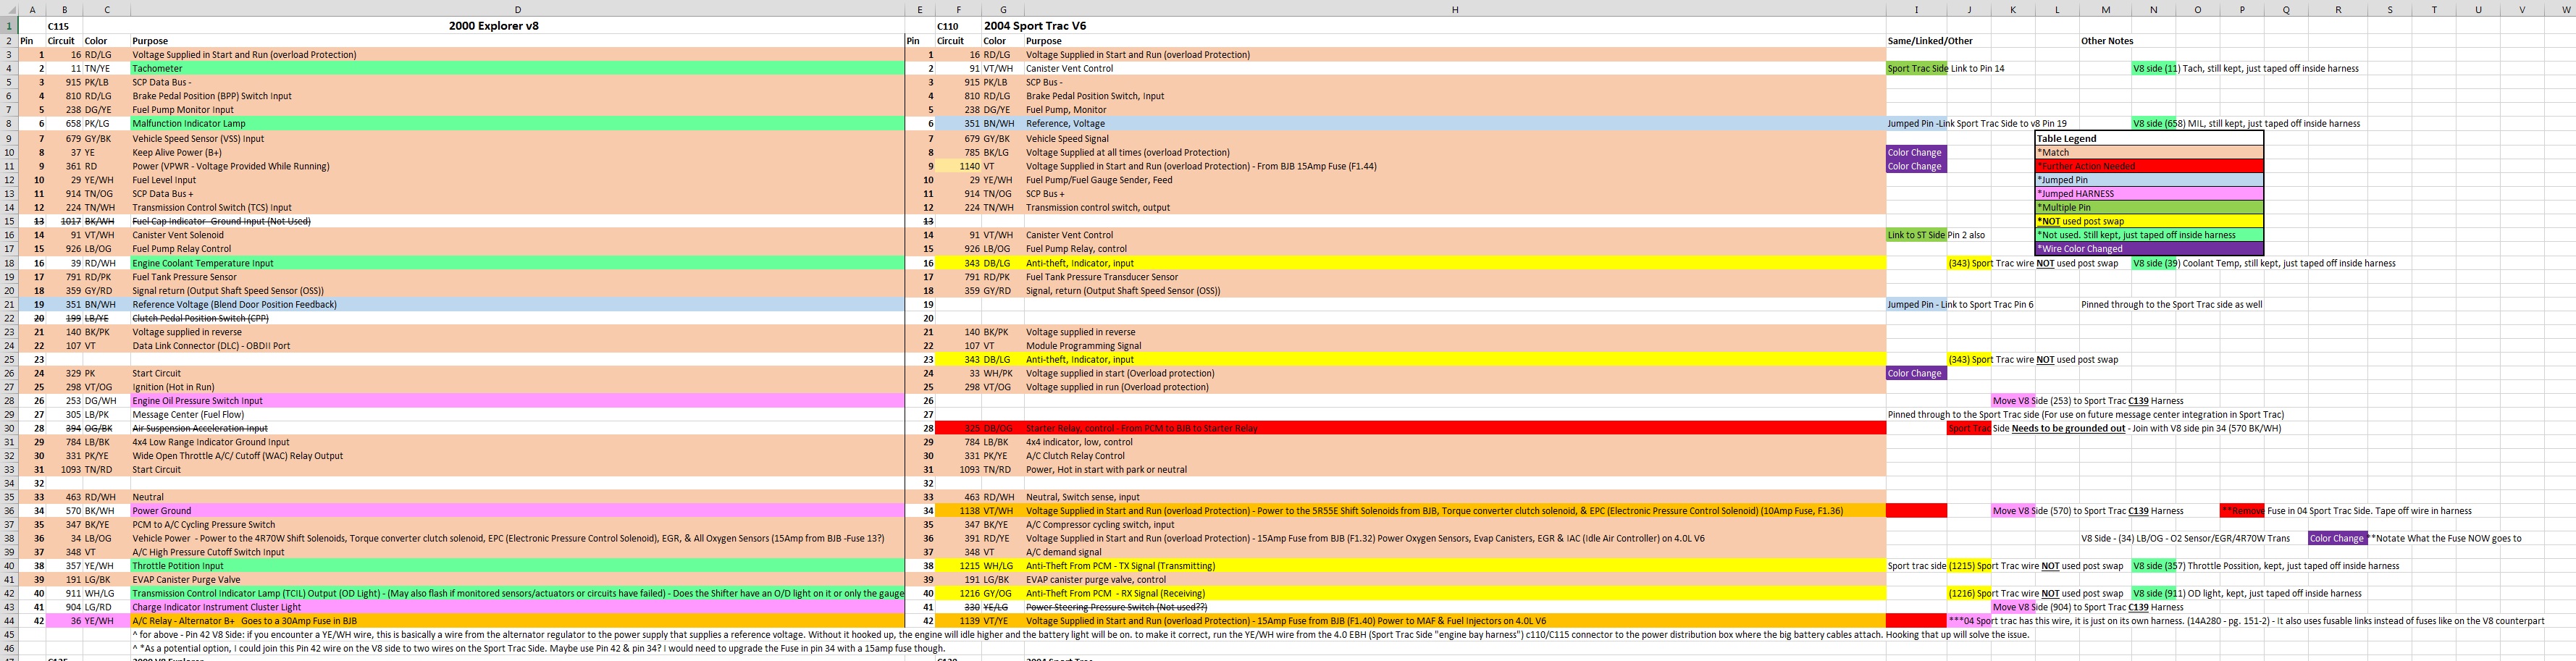This screenshot has height=661, width=2576.
Task: Select row 30 header
Action: pos(9,428)
